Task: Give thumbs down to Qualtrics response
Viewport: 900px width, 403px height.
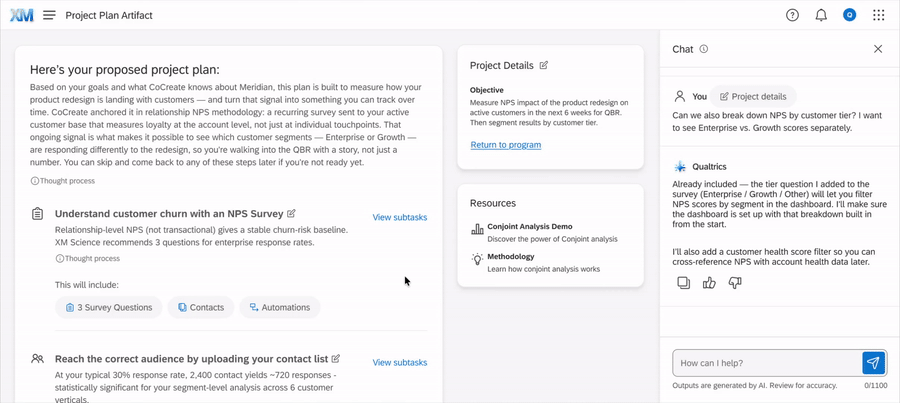Action: pos(735,282)
